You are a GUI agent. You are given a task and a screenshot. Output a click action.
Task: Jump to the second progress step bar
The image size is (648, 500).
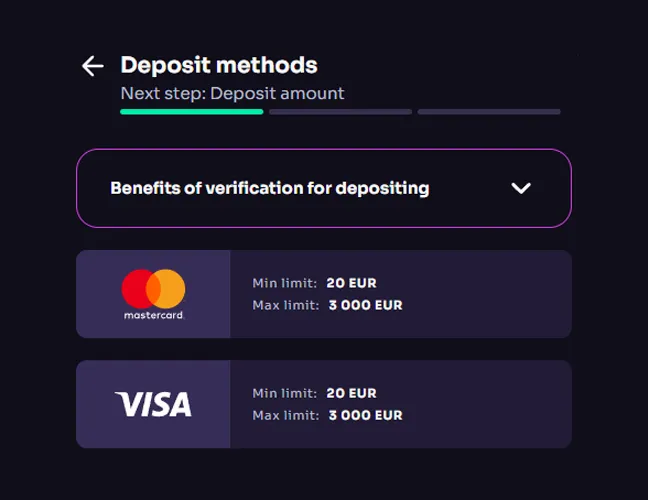[340, 112]
